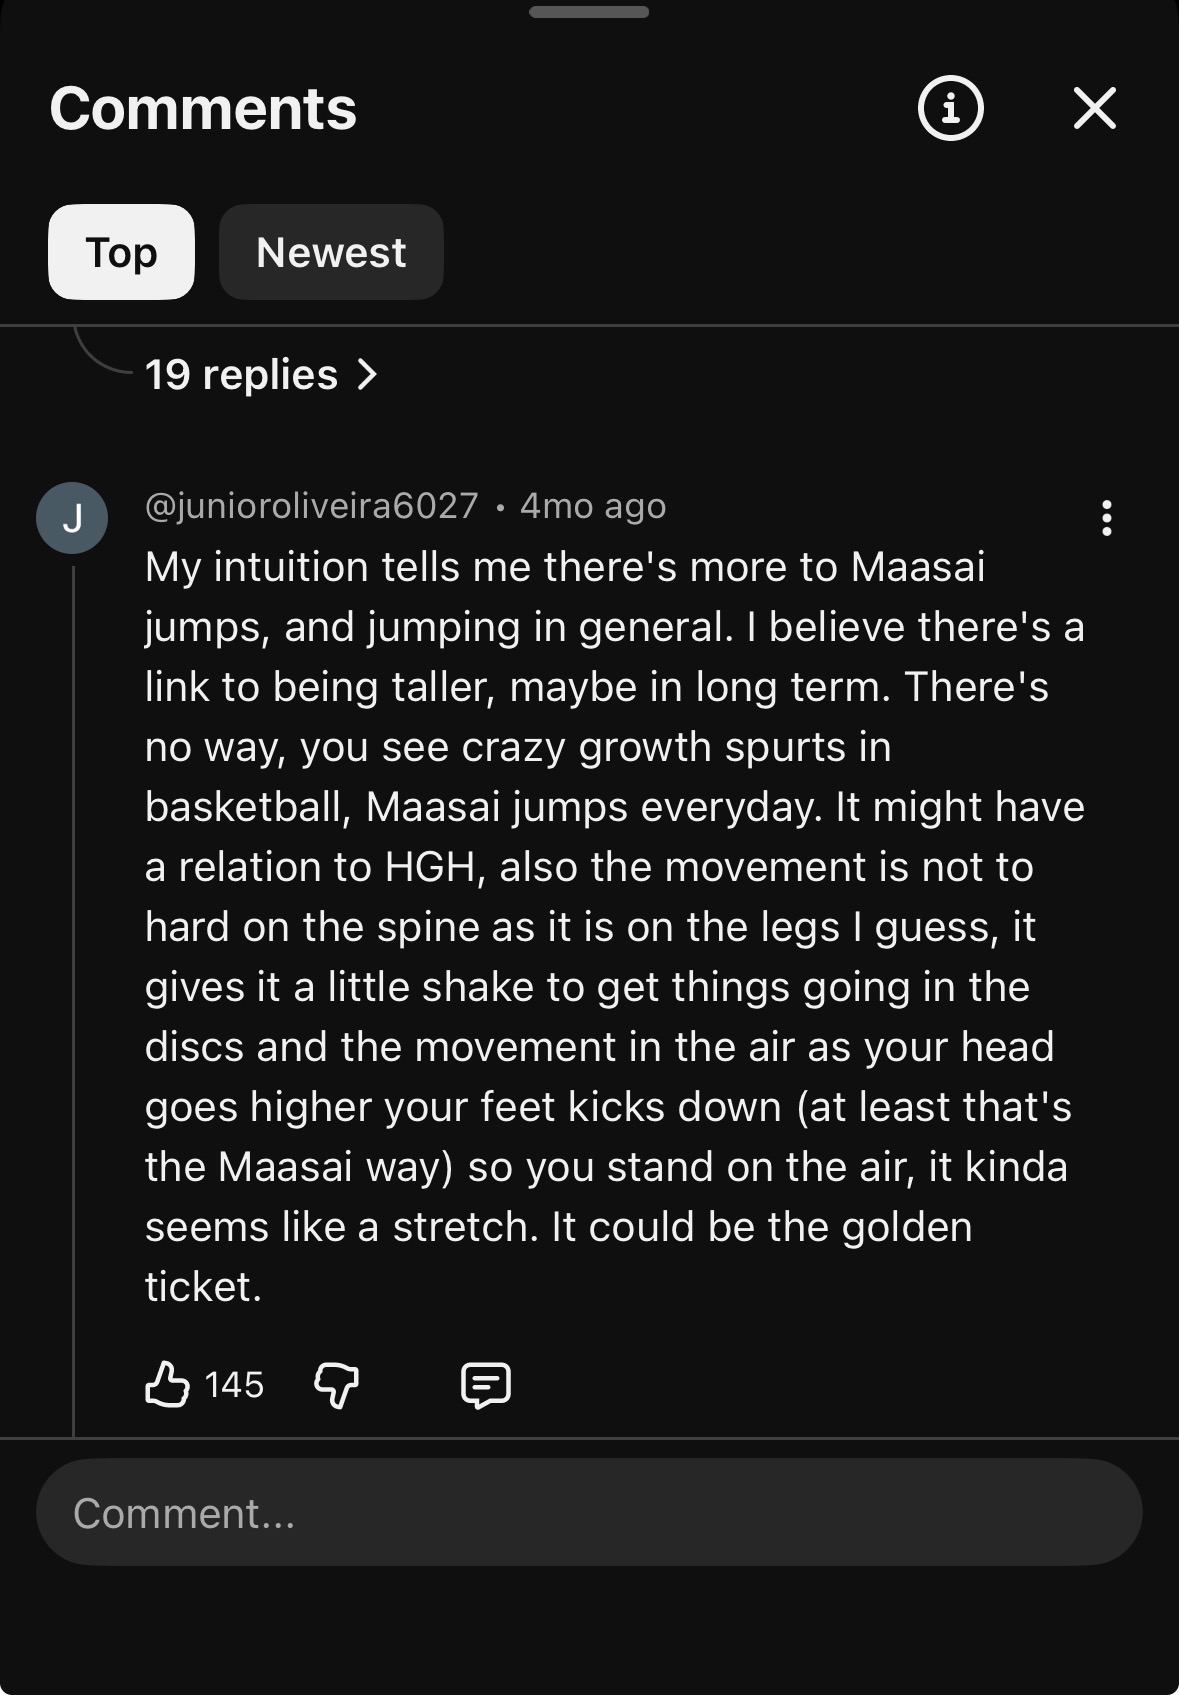Tap the Comments panel heading
Image resolution: width=1179 pixels, height=1695 pixels.
tap(203, 108)
